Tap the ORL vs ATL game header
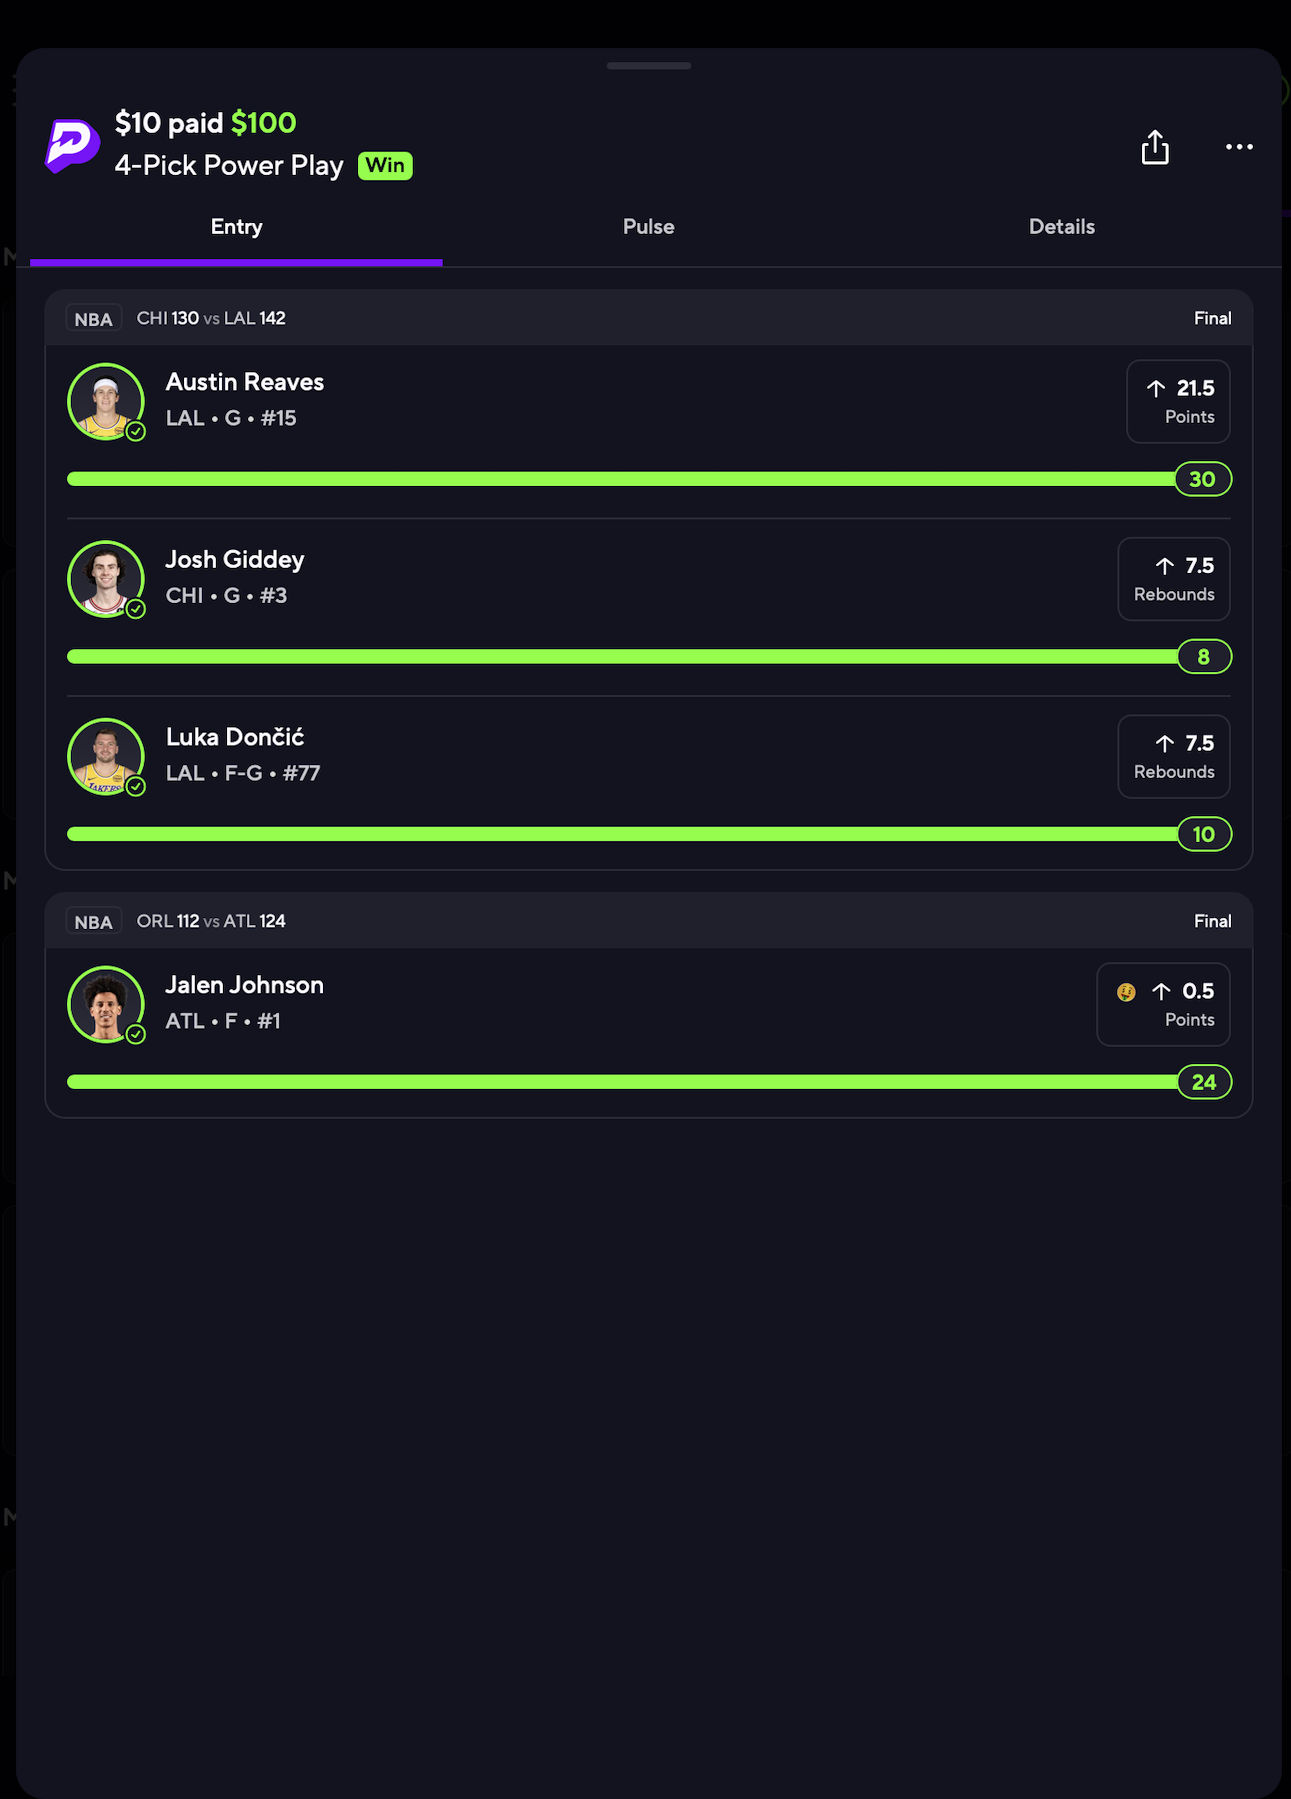Viewport: 1291px width, 1799px height. [649, 921]
